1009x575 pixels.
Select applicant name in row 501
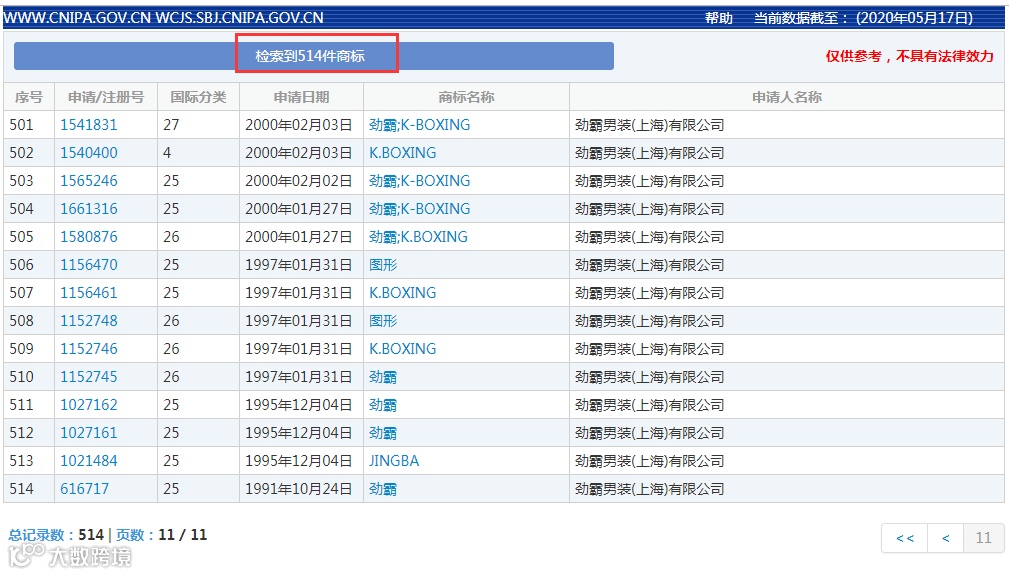649,125
